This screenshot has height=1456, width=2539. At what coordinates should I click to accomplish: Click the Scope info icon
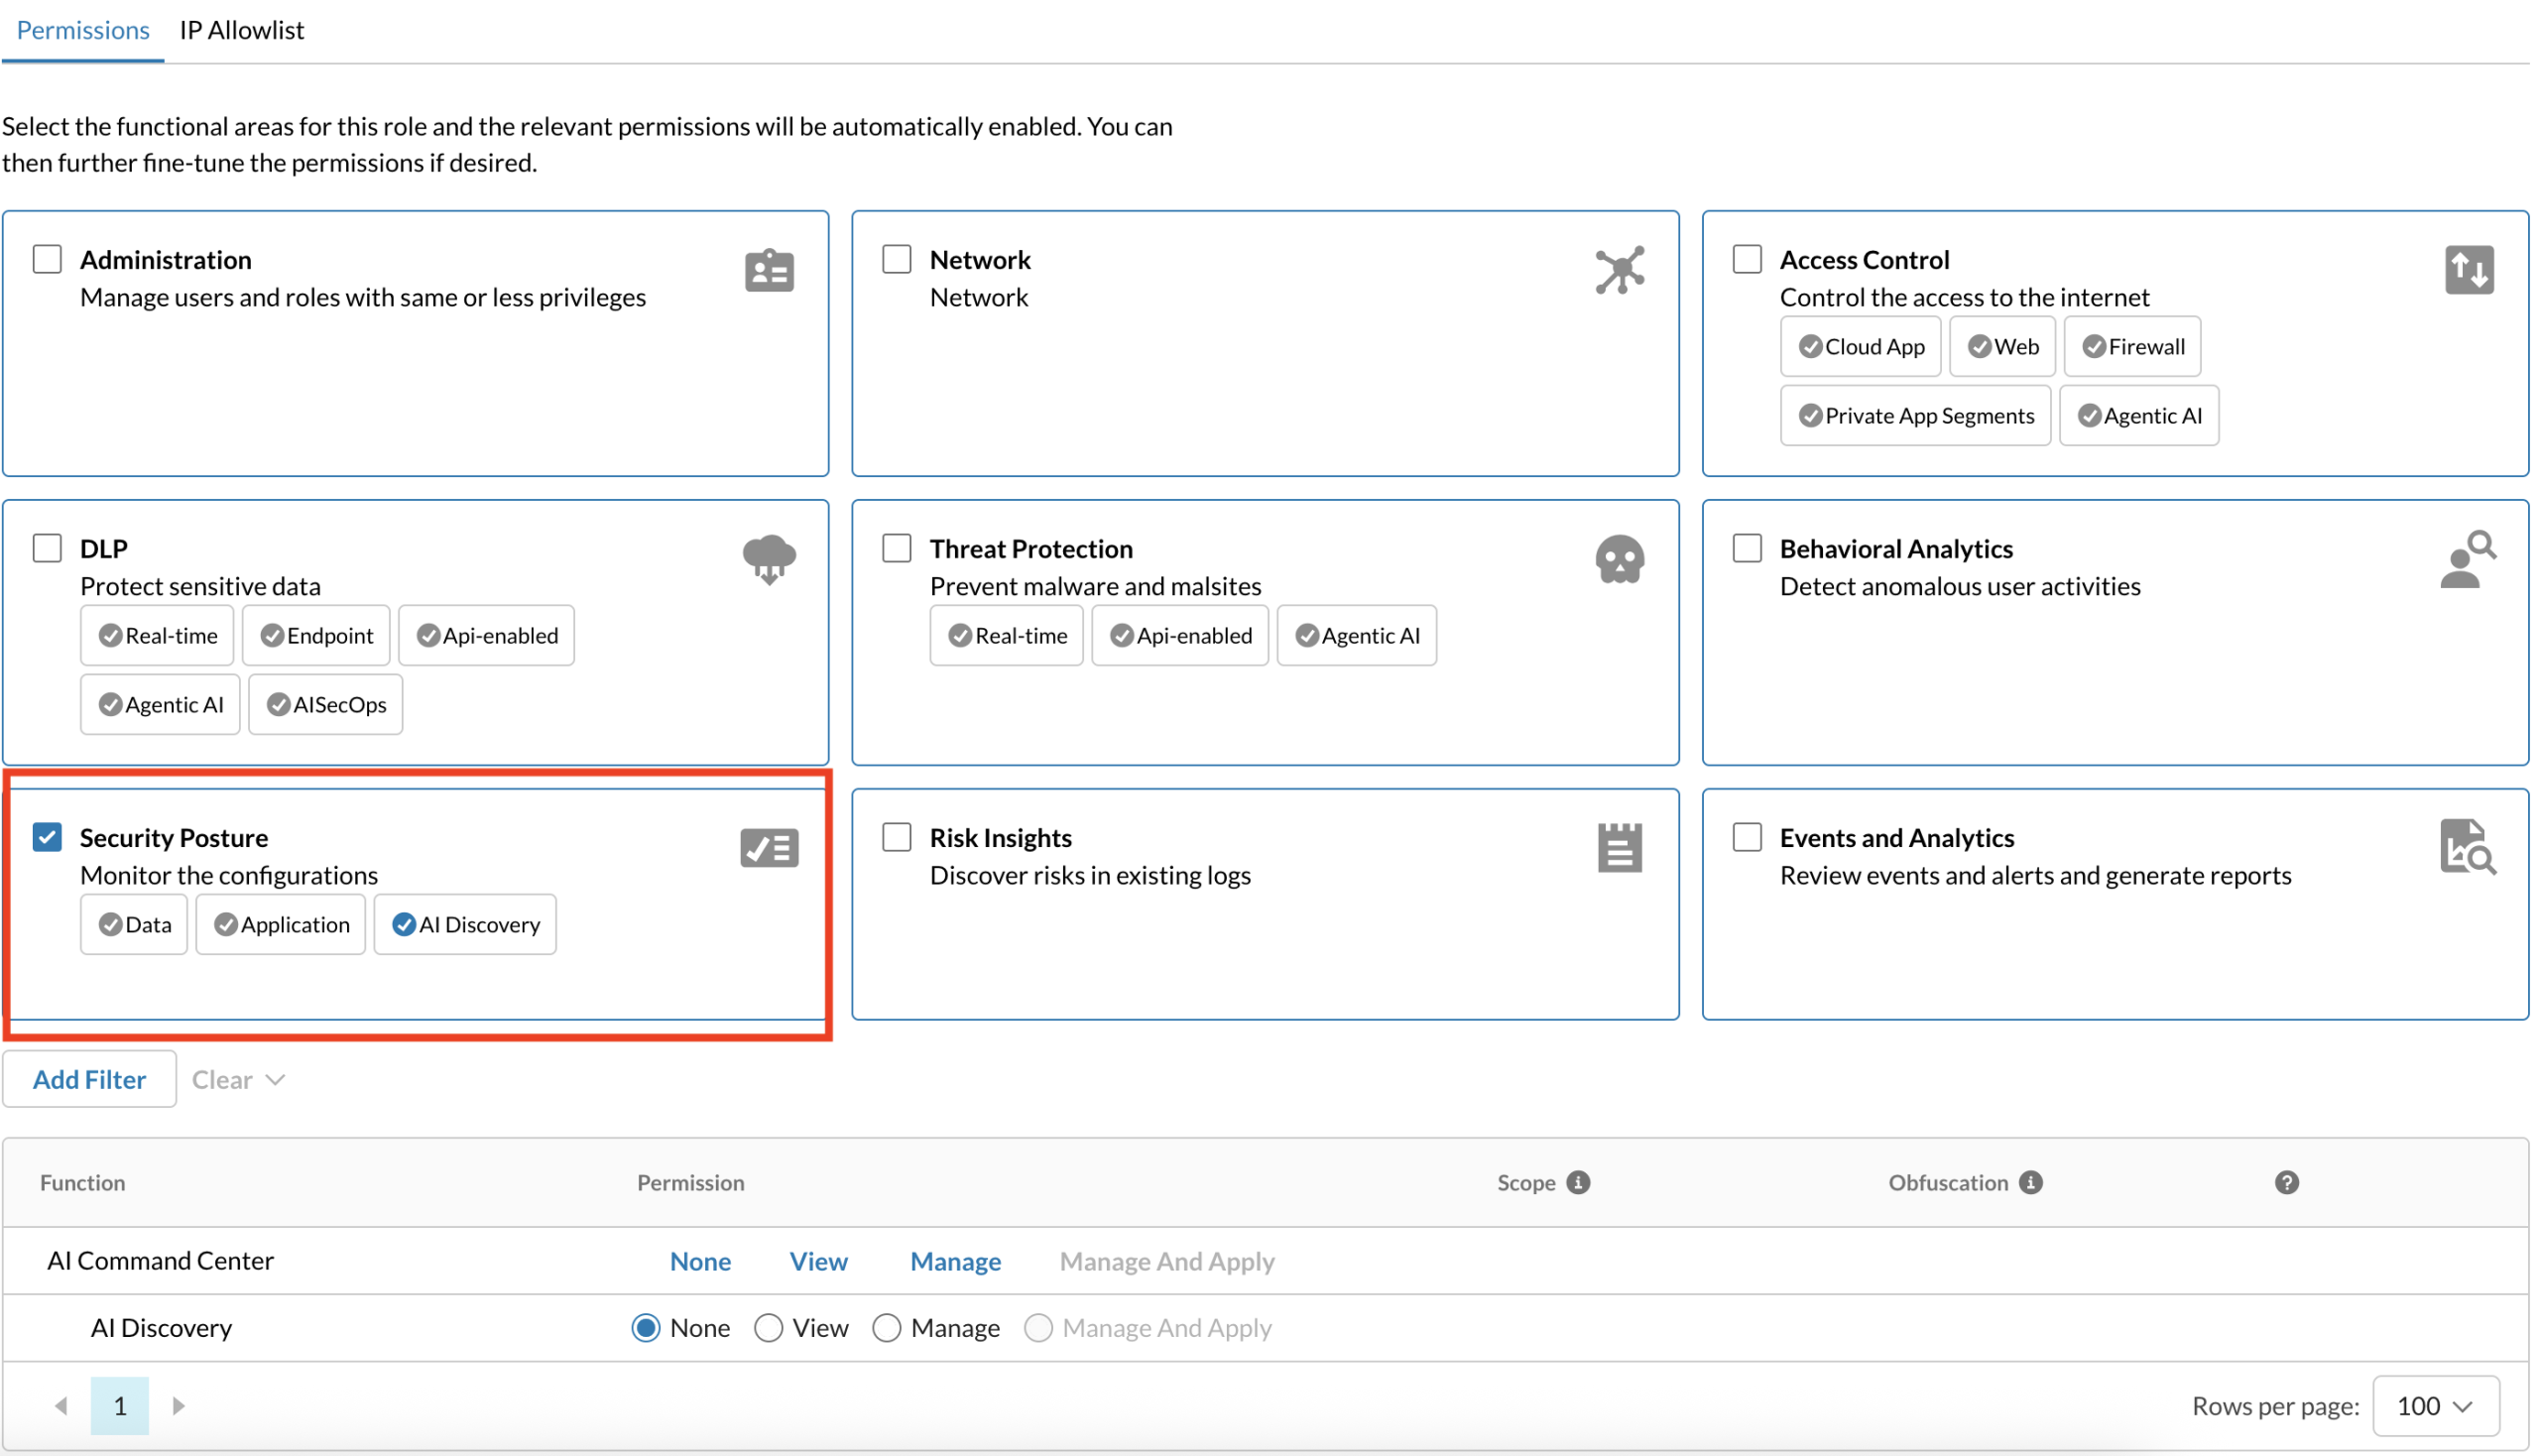pyautogui.click(x=1578, y=1182)
